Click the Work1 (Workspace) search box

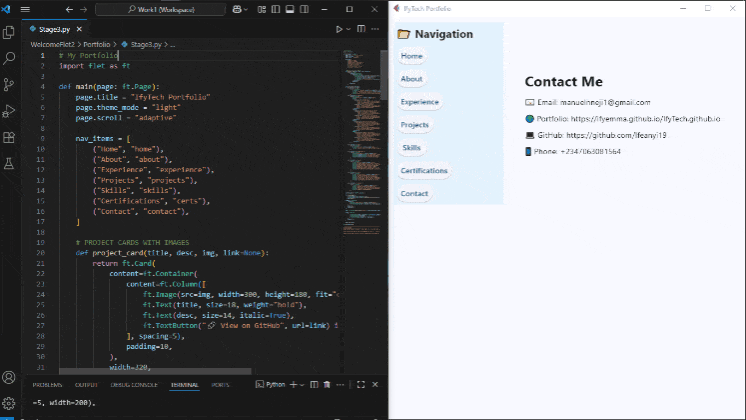click(x=160, y=9)
